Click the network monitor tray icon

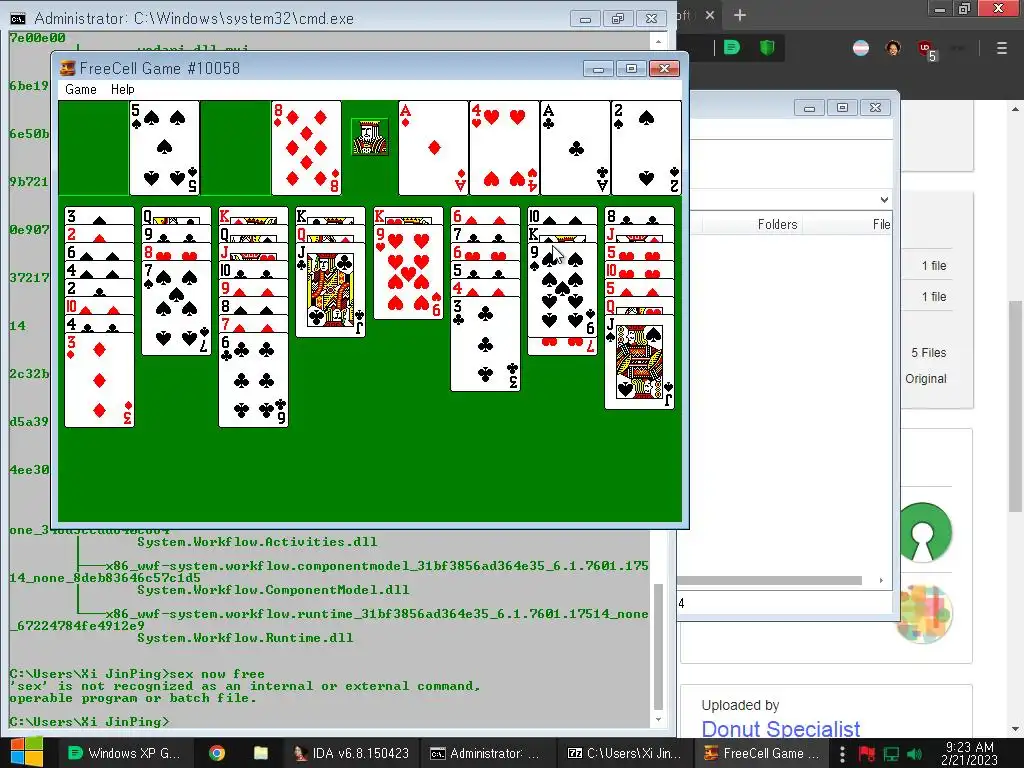tap(891, 754)
